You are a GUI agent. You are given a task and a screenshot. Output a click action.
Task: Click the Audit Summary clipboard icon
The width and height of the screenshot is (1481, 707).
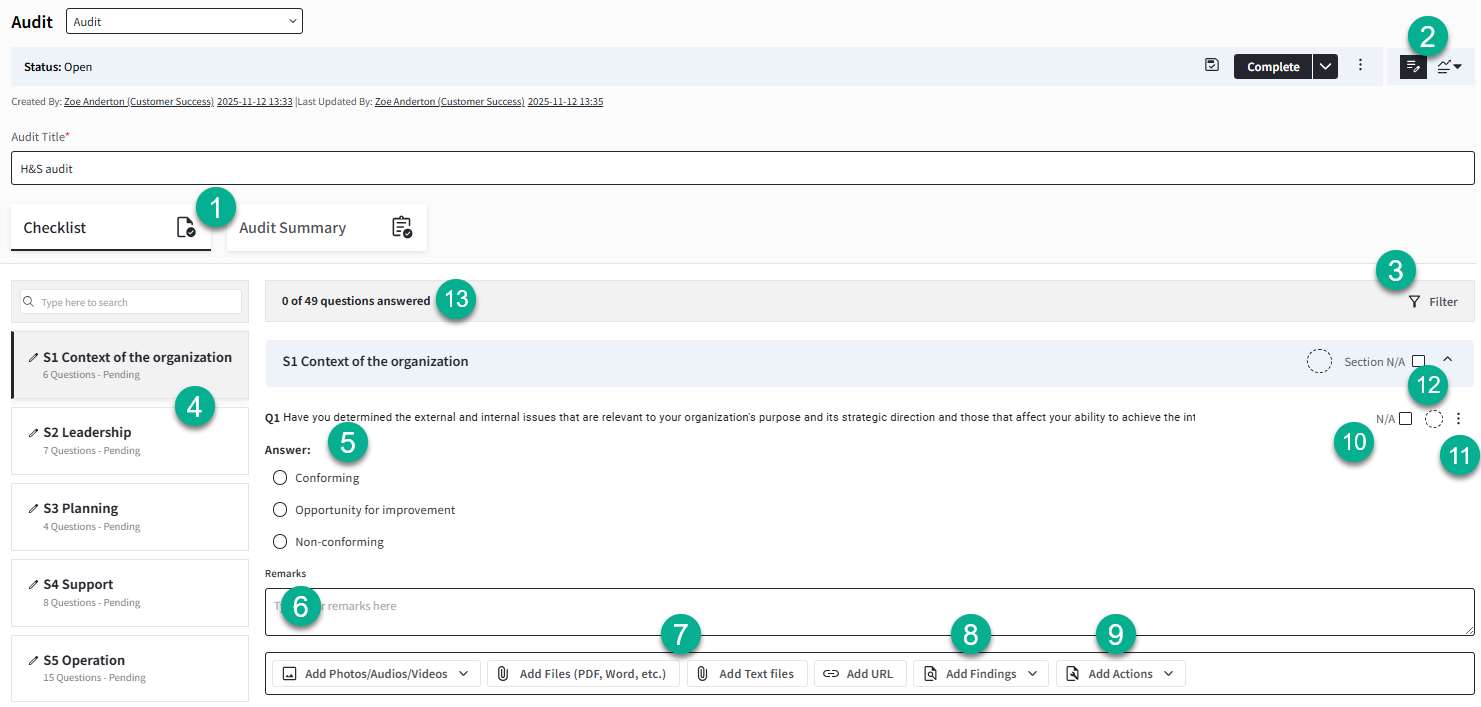coord(402,227)
